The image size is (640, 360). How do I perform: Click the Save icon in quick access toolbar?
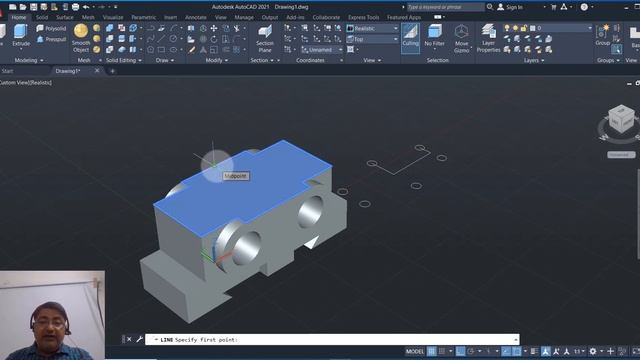pos(33,7)
